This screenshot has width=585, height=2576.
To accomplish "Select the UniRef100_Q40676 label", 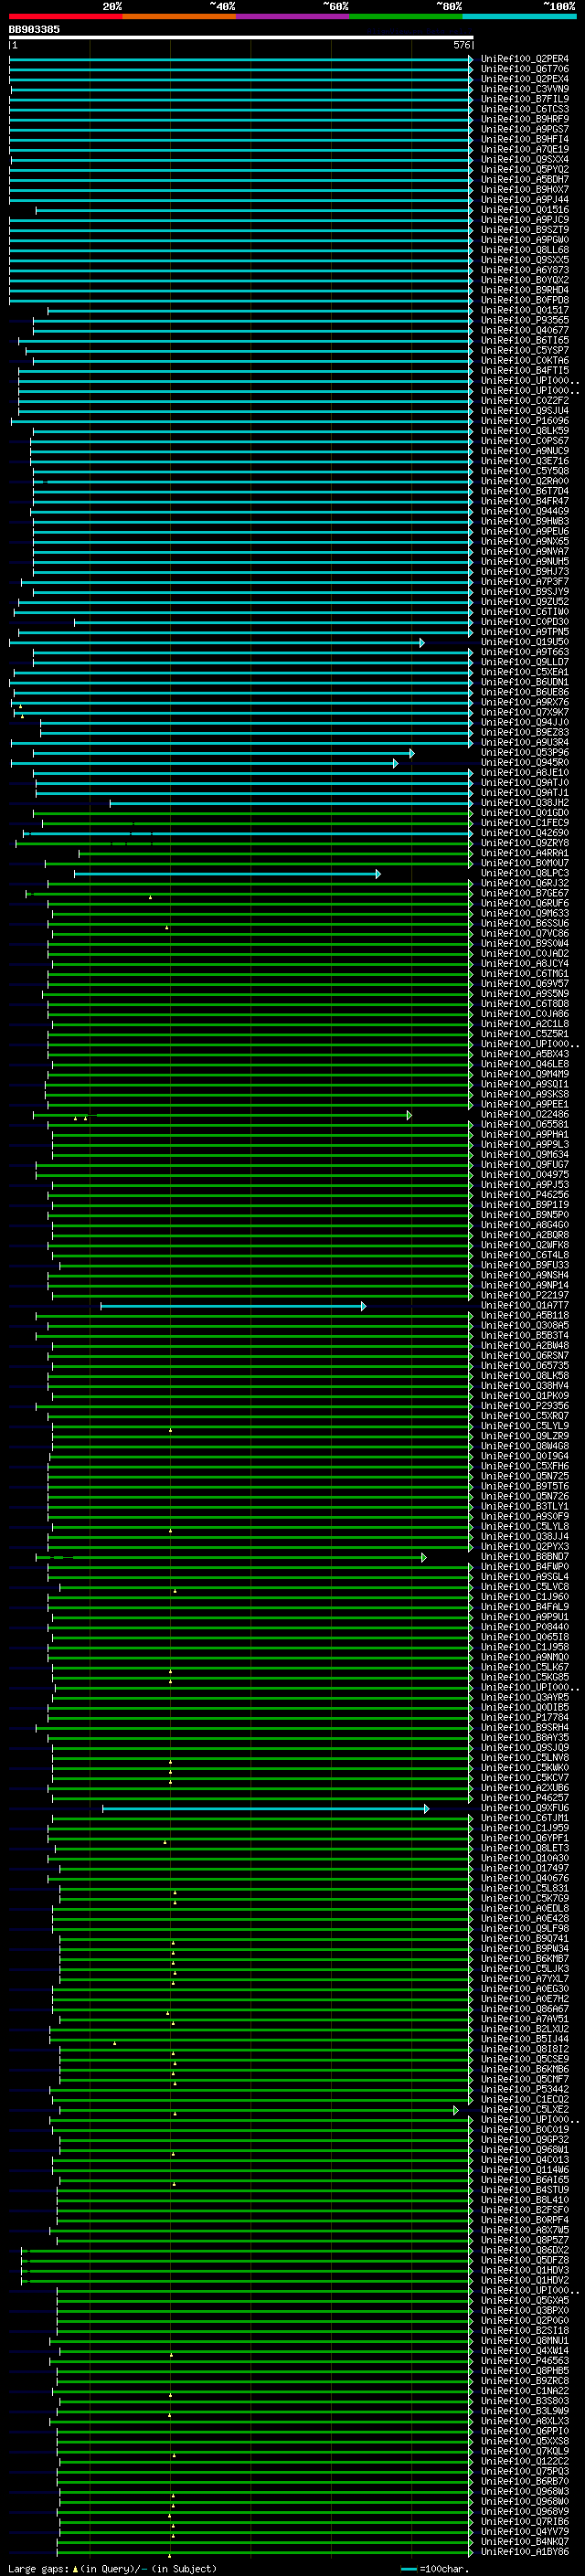I will 524,1879.
